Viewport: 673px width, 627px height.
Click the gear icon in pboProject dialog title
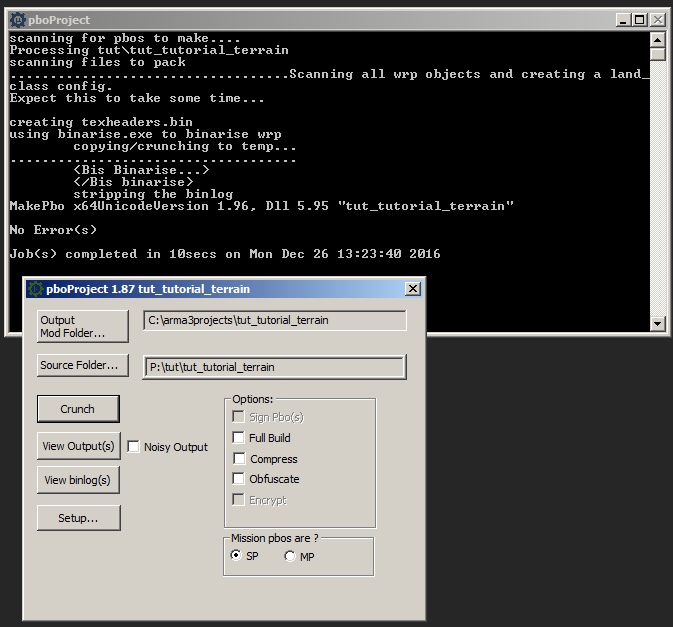click(x=35, y=289)
